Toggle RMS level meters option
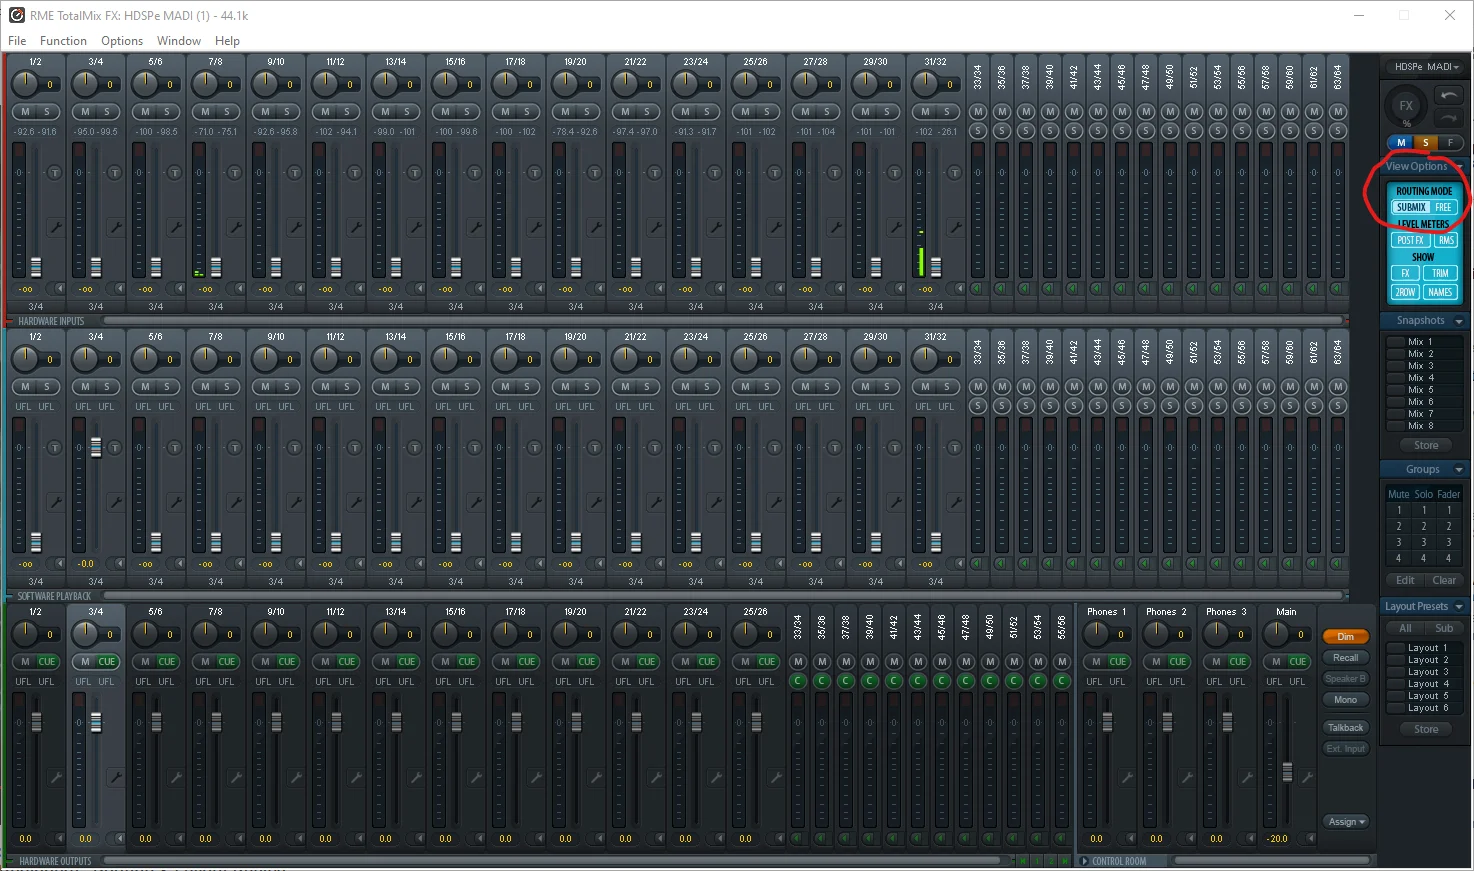Screen dimensions: 1474x871 point(1446,240)
